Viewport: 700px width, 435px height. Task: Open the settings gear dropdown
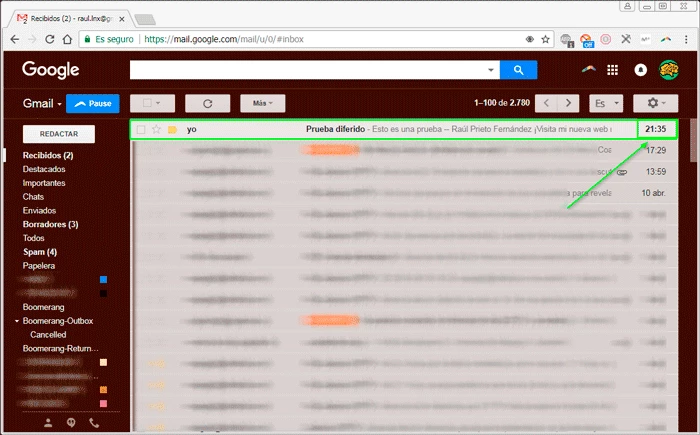(655, 103)
